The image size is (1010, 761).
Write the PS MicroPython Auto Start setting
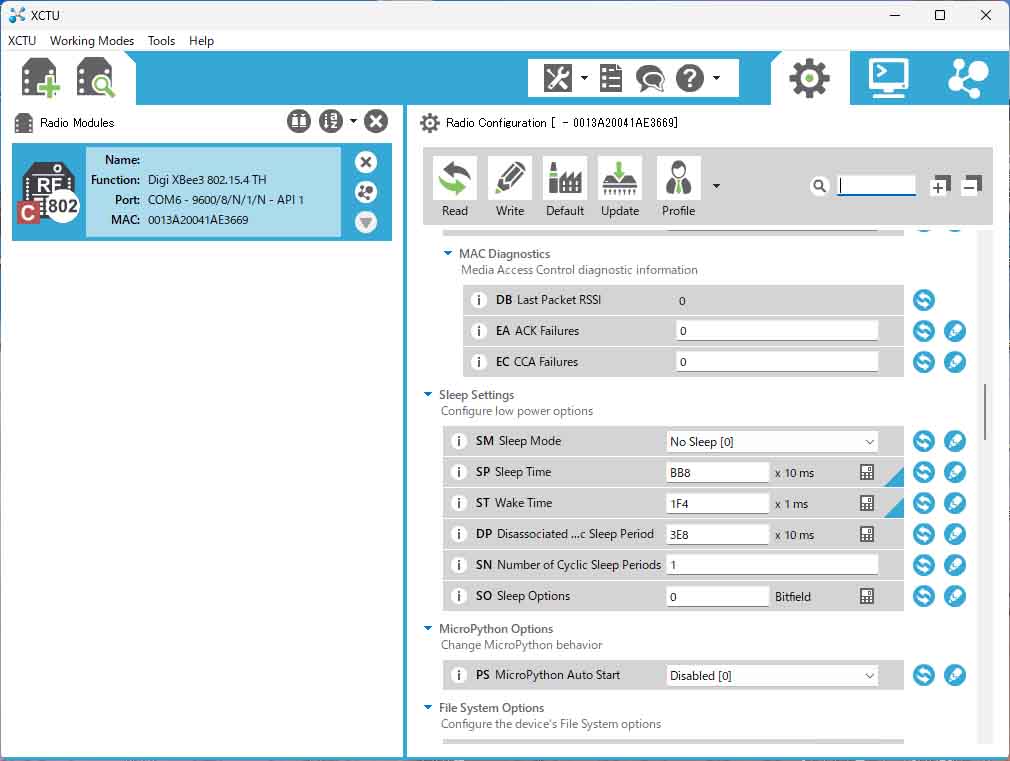point(955,675)
